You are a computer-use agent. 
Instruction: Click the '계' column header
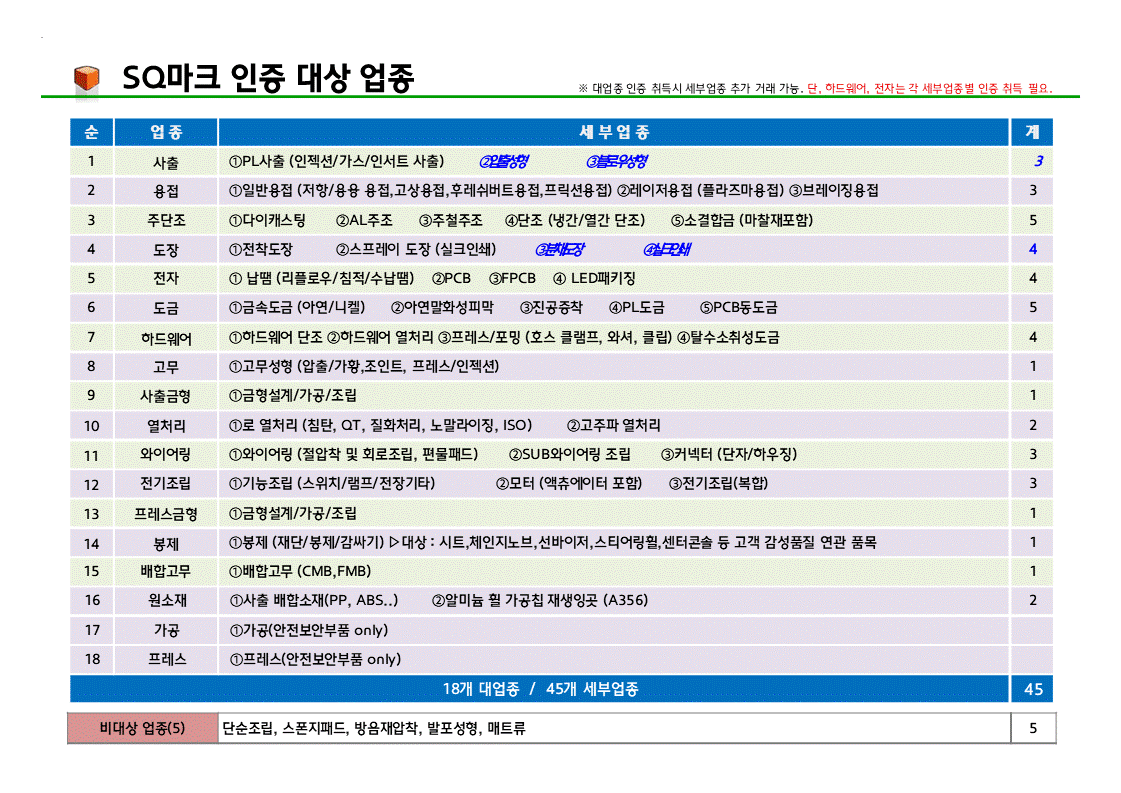point(1032,132)
